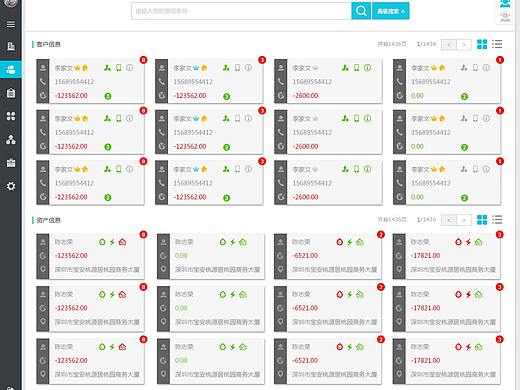Click the 客户信息 section heading

48,44
